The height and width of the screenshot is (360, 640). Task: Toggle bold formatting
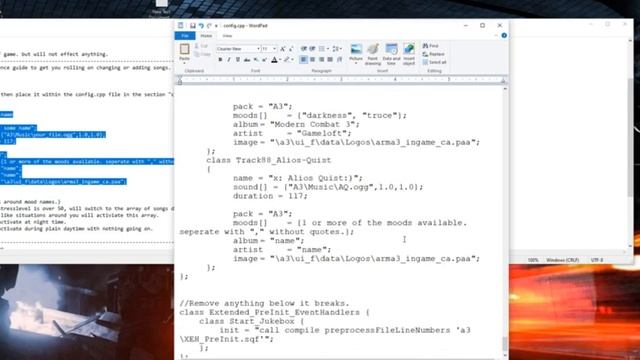(220, 60)
